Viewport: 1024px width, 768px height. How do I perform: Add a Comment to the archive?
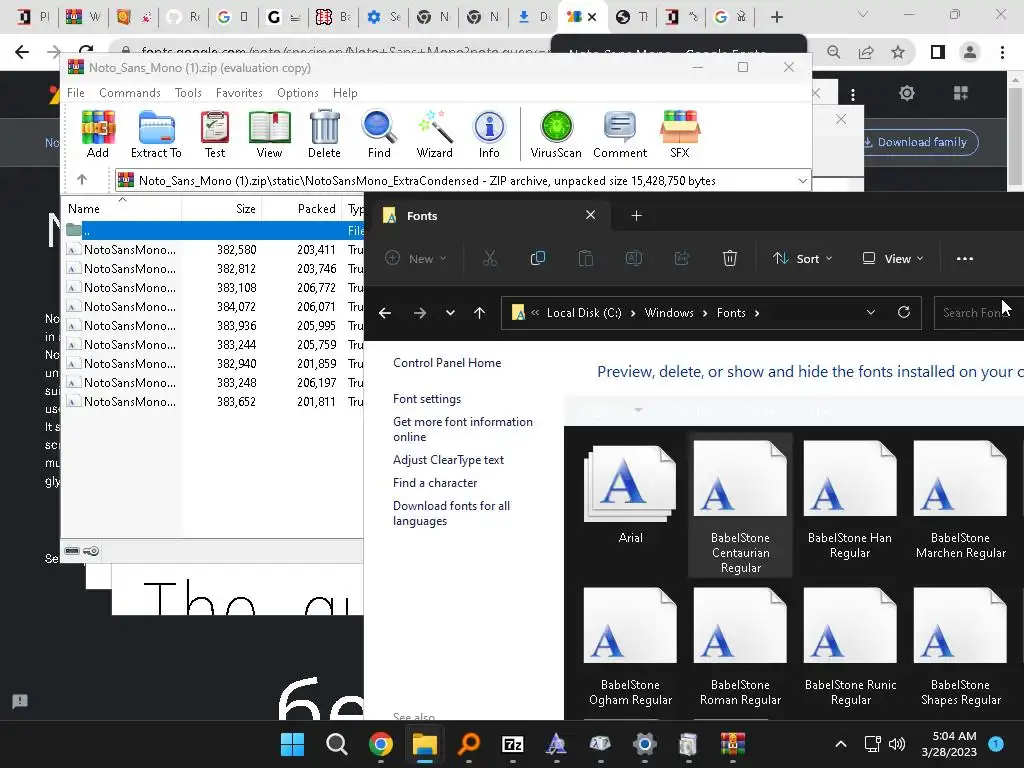(x=620, y=134)
